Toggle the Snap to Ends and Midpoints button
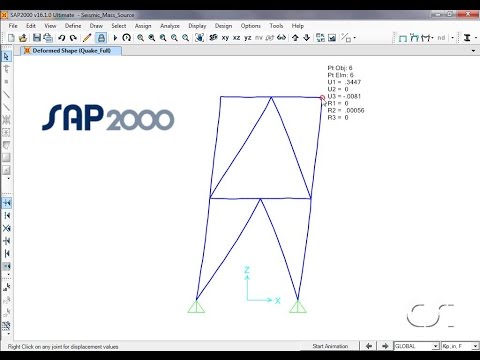The width and height of the screenshot is (480, 360). [x=7, y=216]
